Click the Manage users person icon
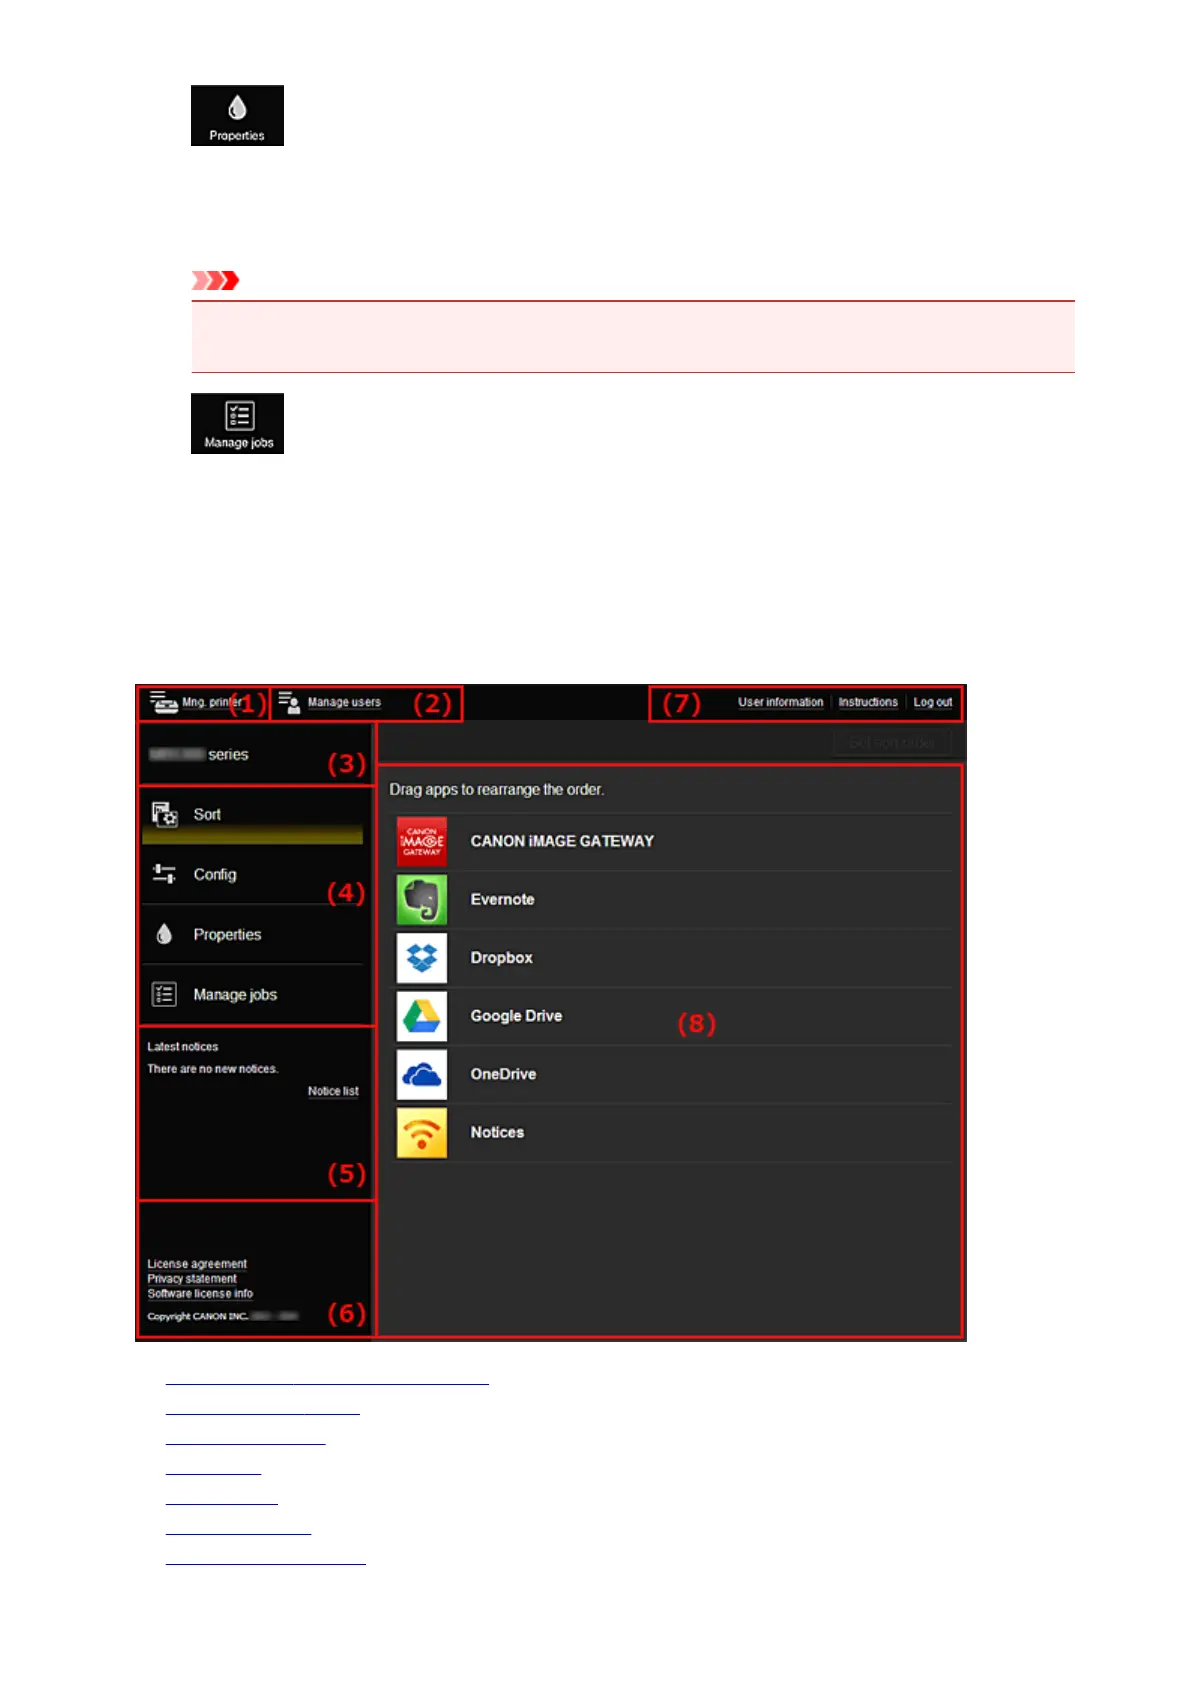 289,702
